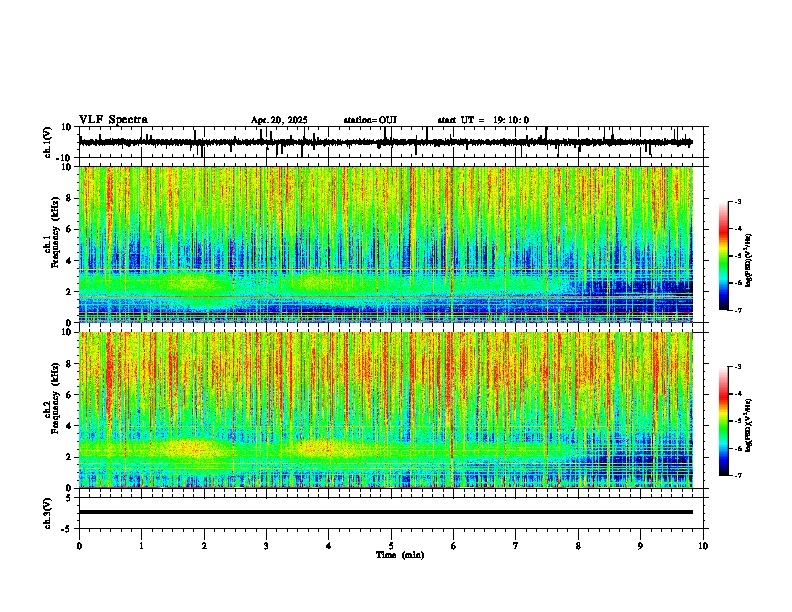Screen dimensions: 792x612
Task: Click the 'ch.1(V)' axis label
Action: 48,142
